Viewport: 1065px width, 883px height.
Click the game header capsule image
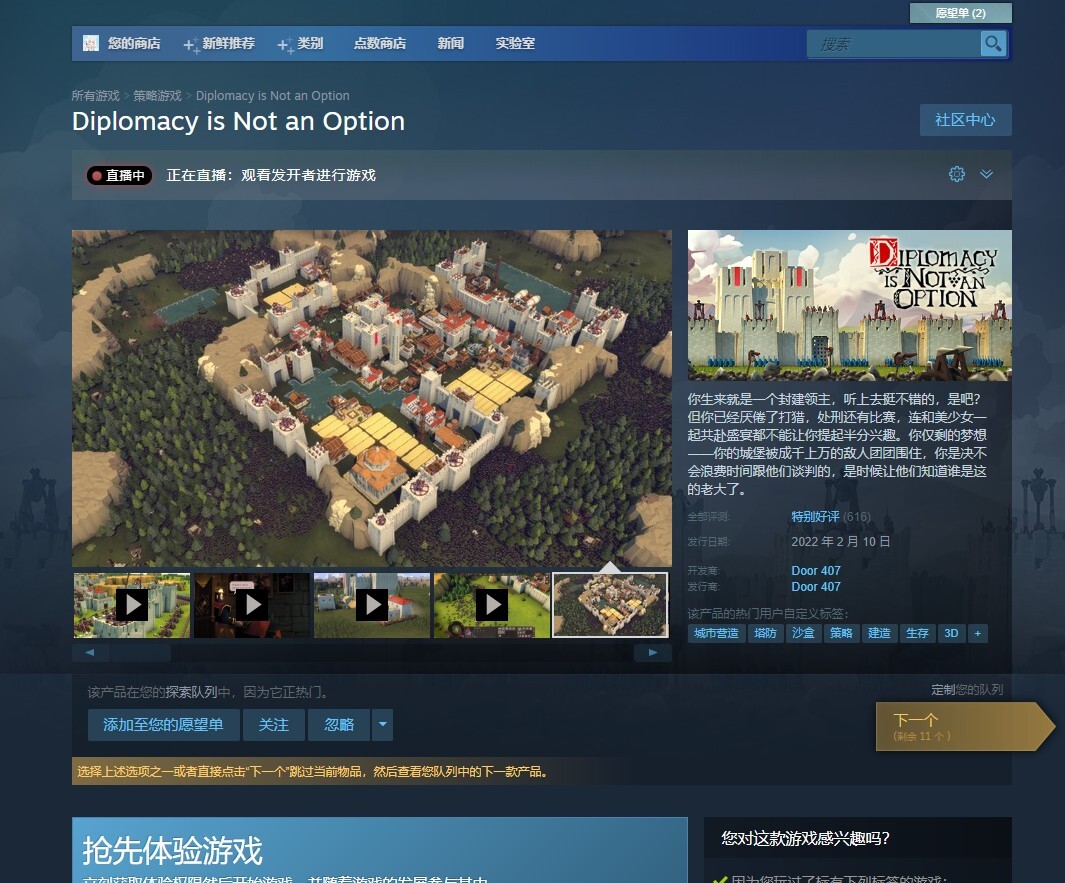coord(850,305)
